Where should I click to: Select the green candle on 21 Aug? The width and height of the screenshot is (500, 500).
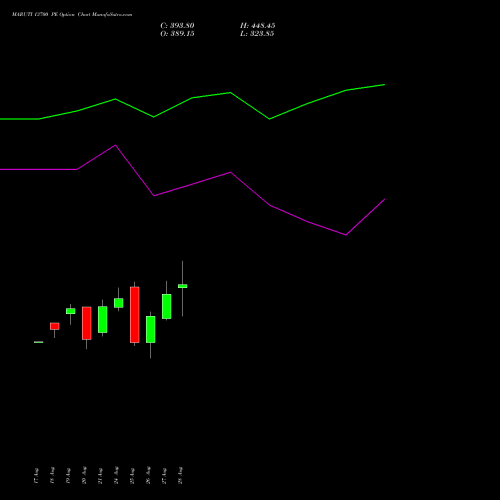click(103, 319)
